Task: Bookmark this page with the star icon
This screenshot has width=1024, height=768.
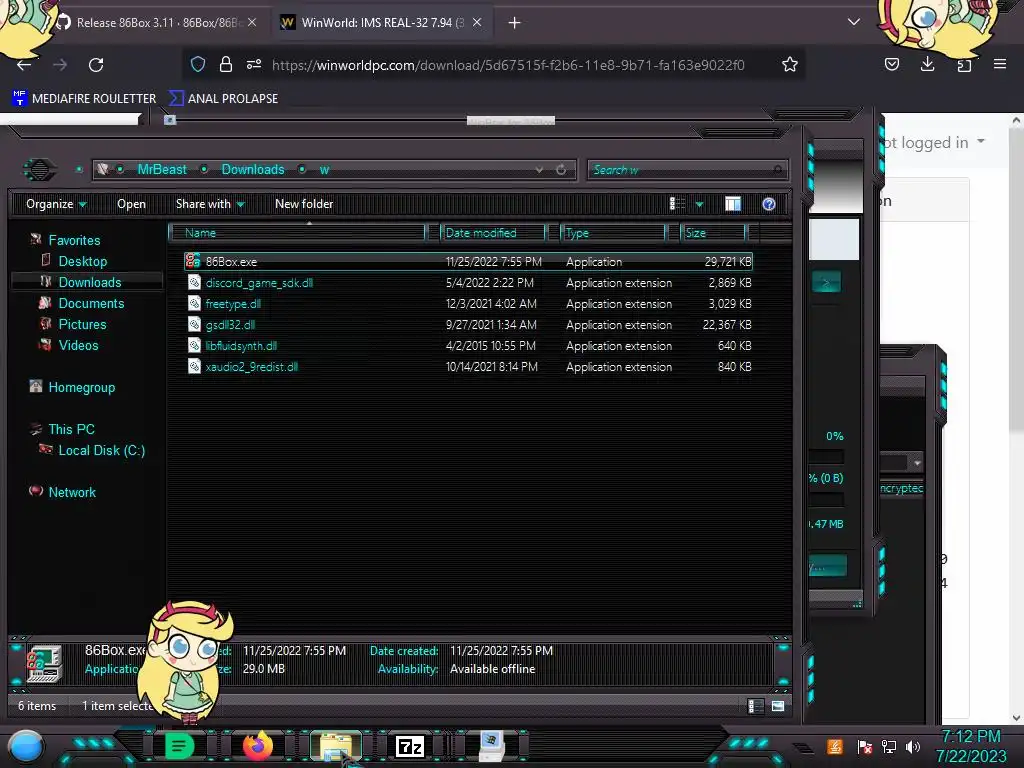Action: [x=790, y=64]
